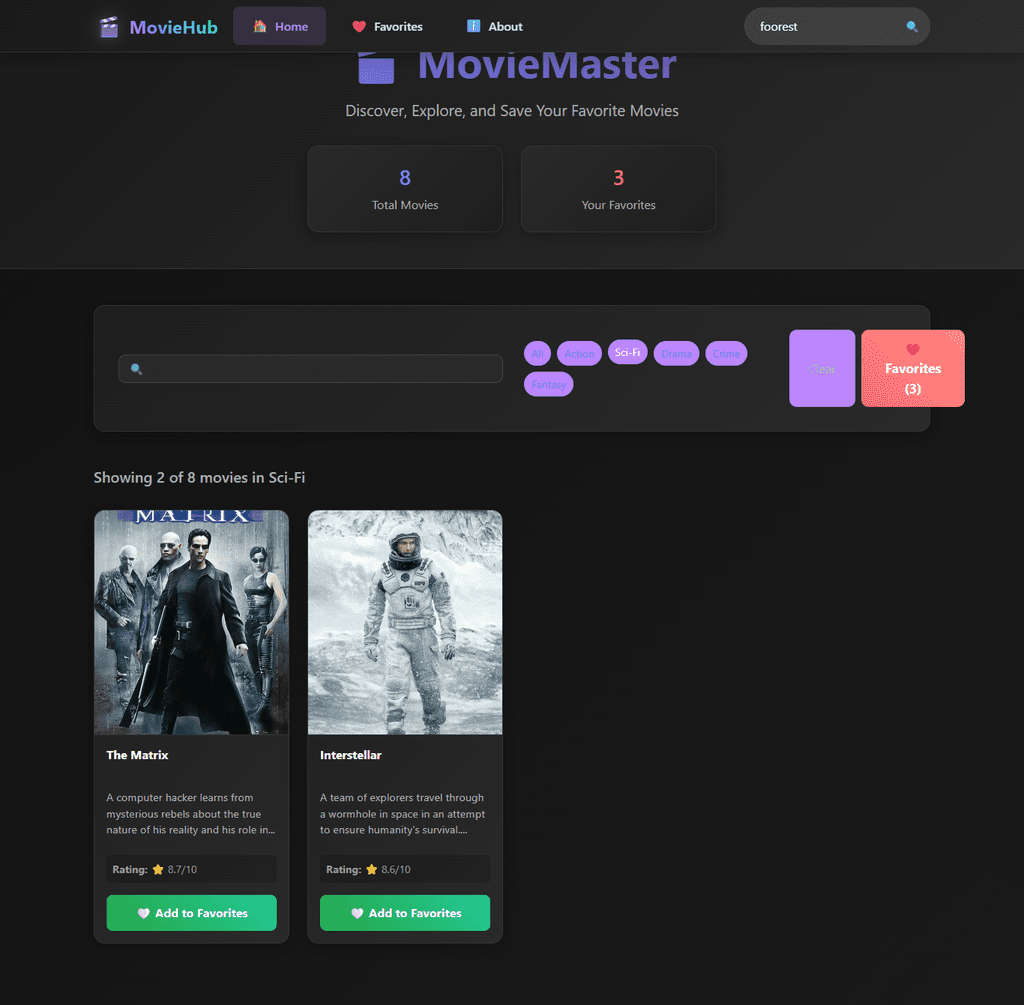Open the About nav tab
Viewport: 1024px width, 1005px height.
click(x=494, y=26)
